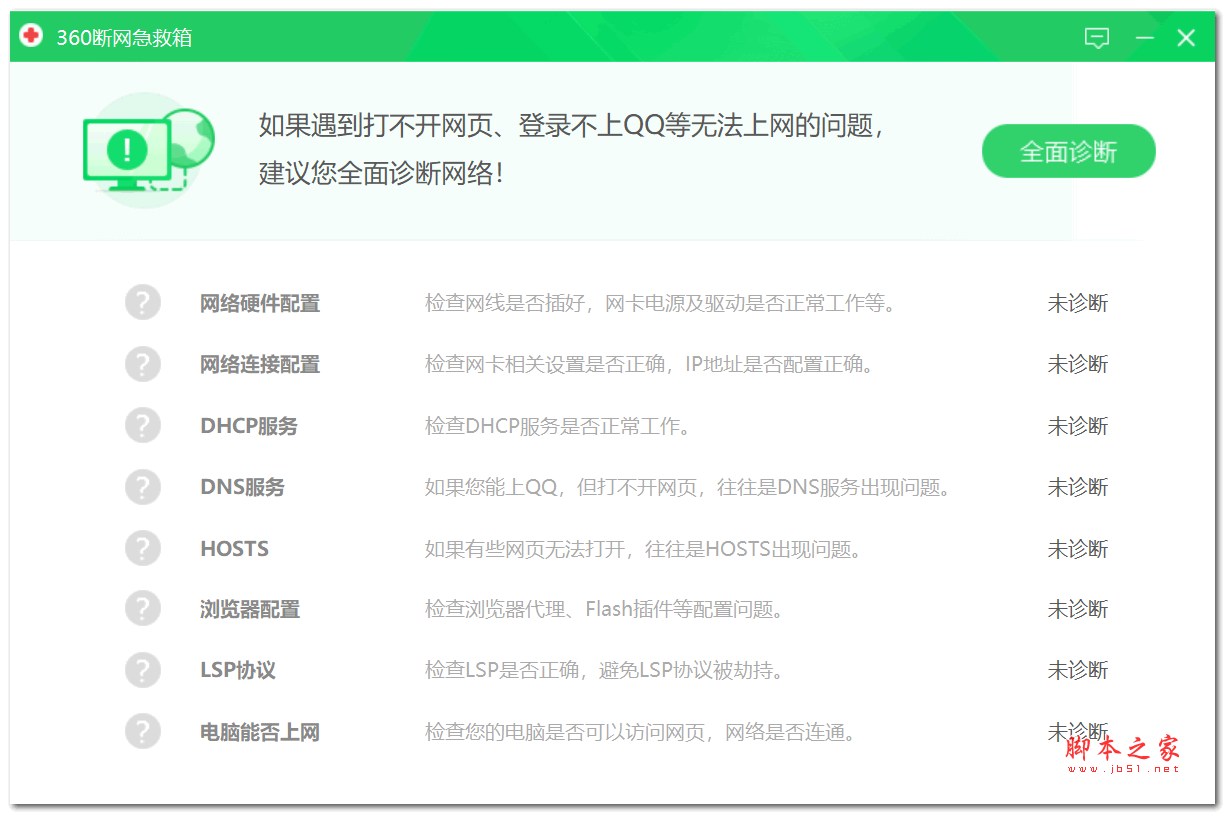Click the question mark icon beside 电脑能否上网
1226x815 pixels.
click(x=143, y=731)
